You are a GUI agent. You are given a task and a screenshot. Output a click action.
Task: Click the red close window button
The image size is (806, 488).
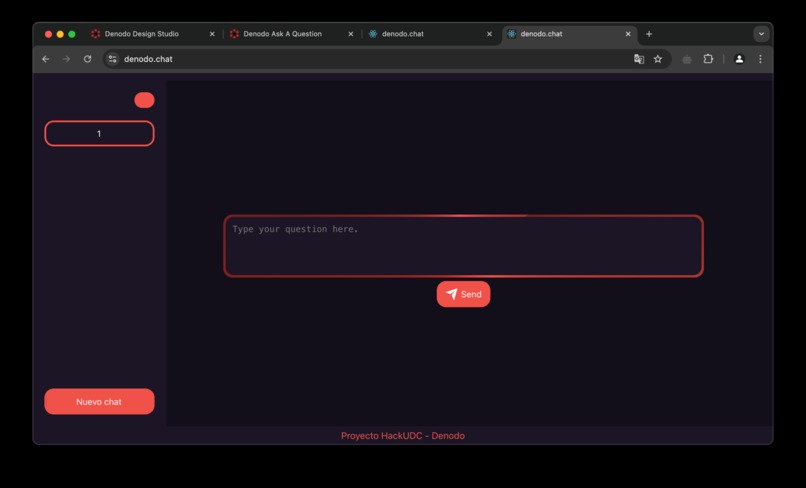coord(48,34)
